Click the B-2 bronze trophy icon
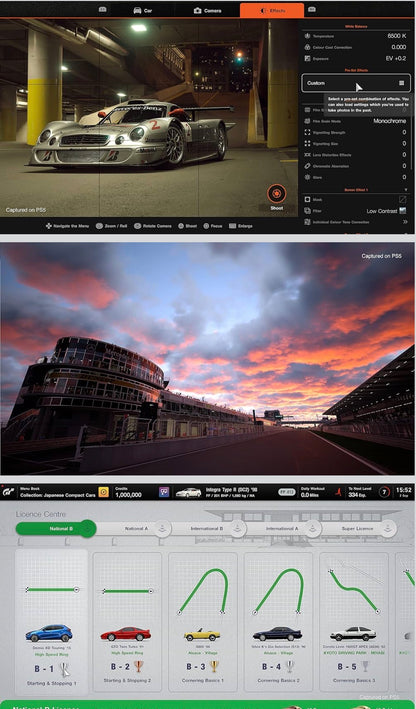The height and width of the screenshot is (709, 416). tap(139, 666)
